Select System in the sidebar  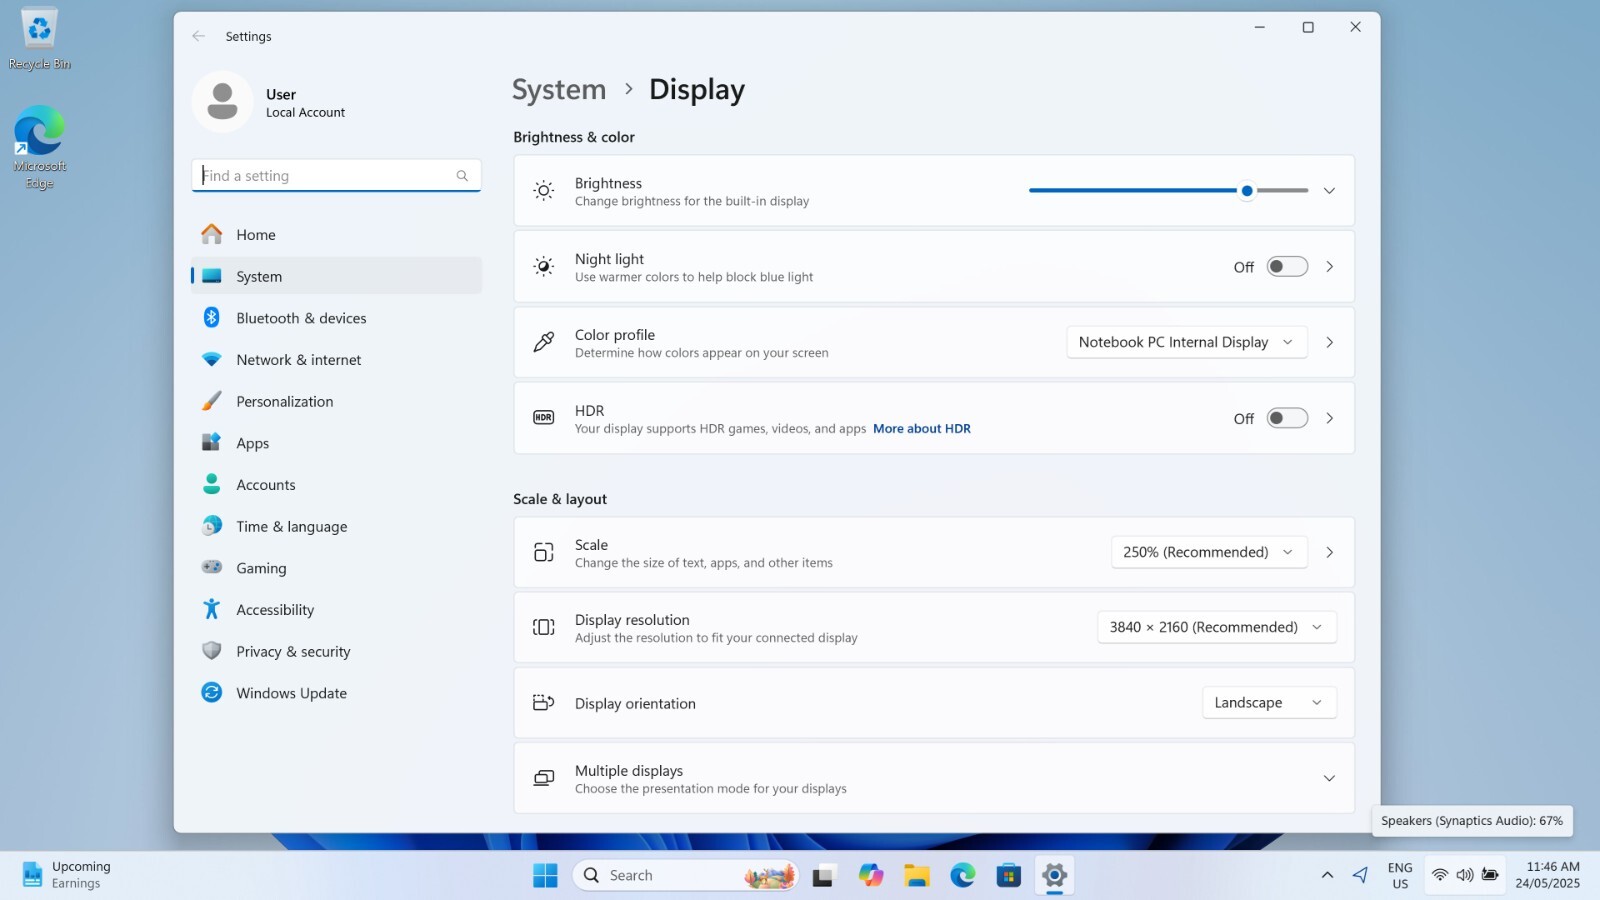[x=336, y=277]
